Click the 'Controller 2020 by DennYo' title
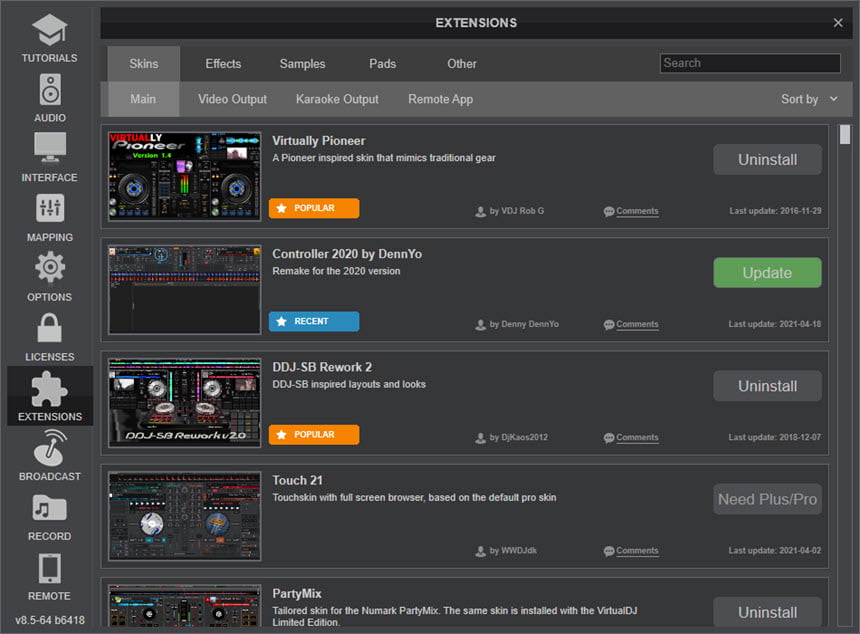Screen dimensions: 860x634 tap(347, 254)
